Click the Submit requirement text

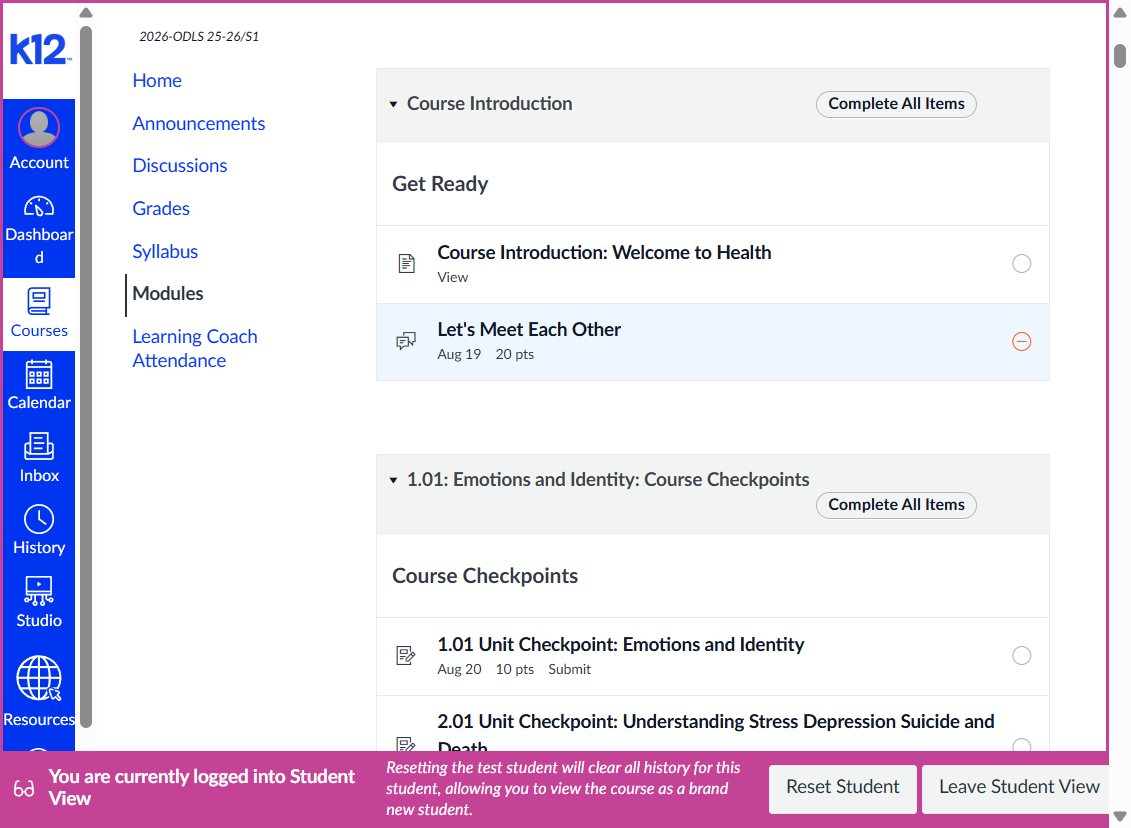point(569,669)
